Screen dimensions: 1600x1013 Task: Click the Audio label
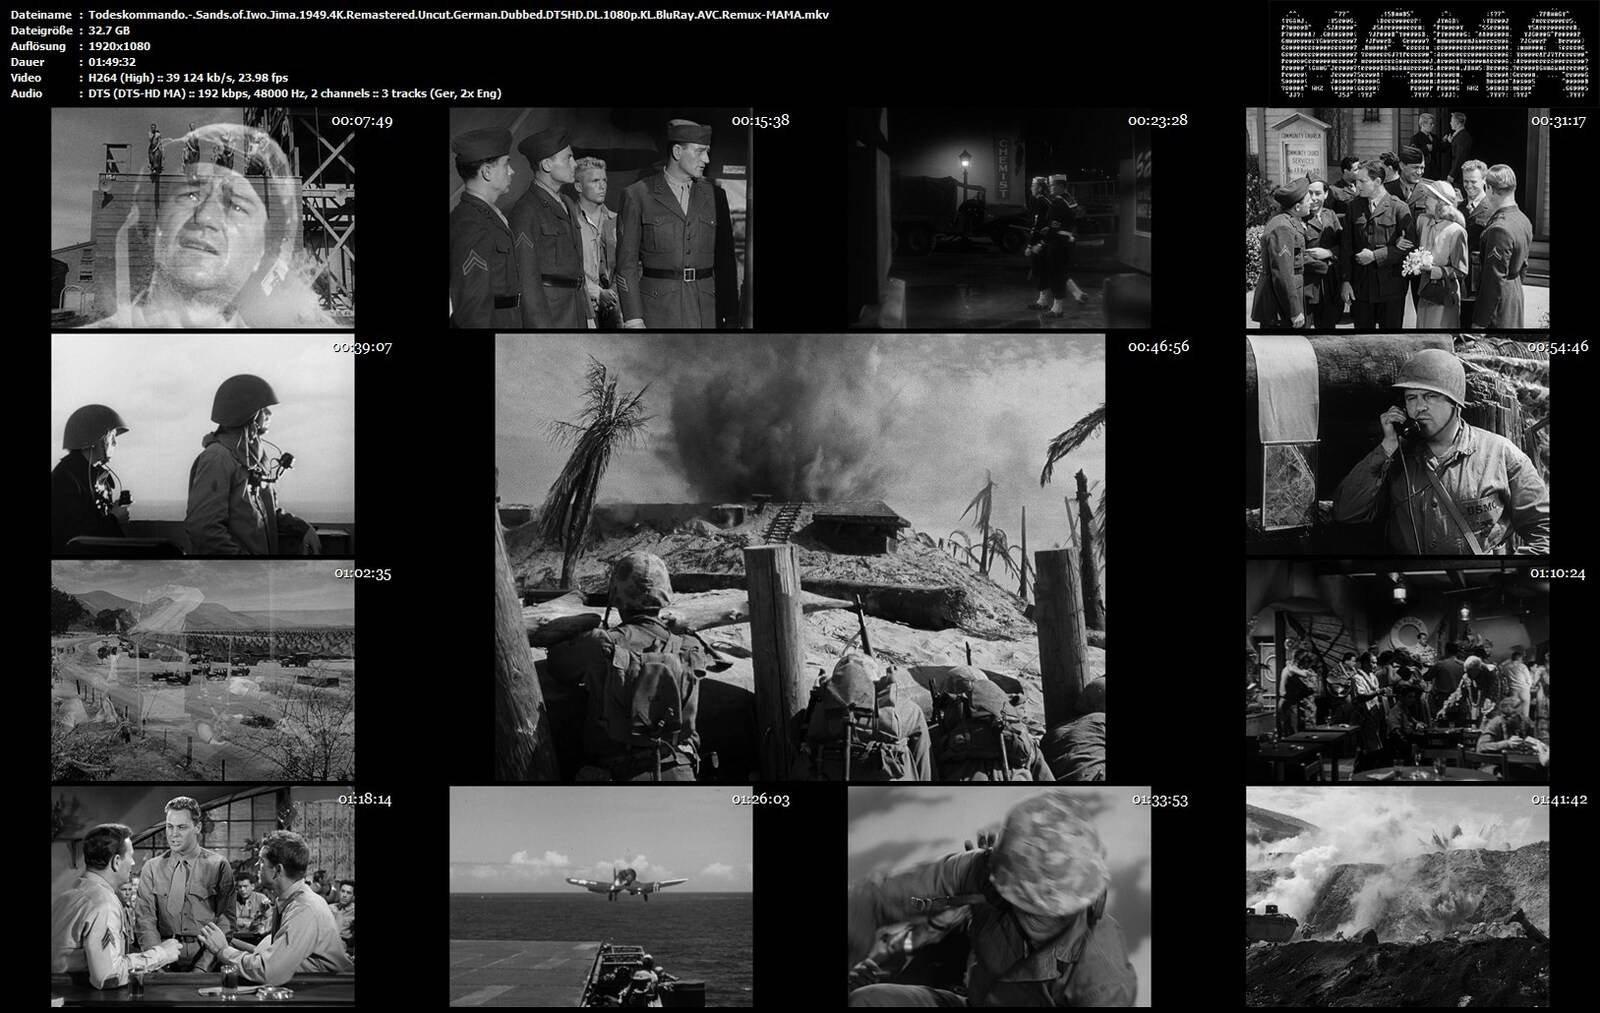26,93
